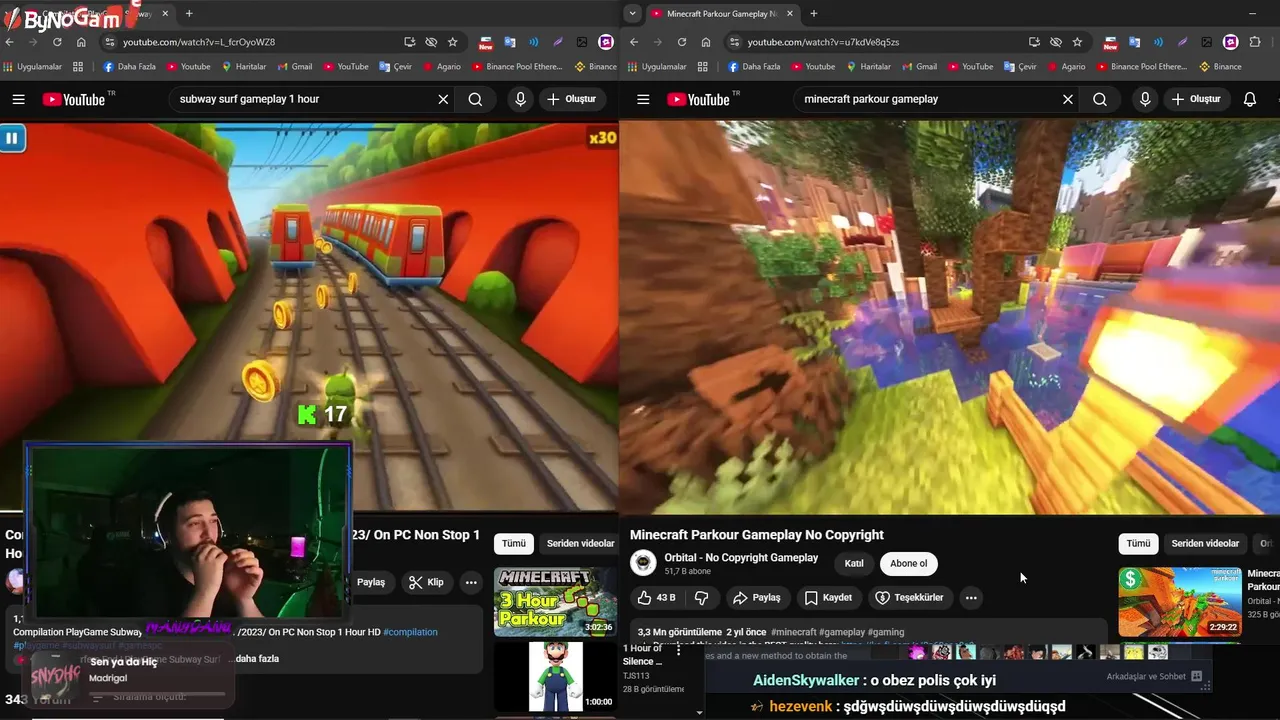The height and width of the screenshot is (720, 1280).
Task: Clear the 'minecraft parkour gameplay' search text
Action: 1068,99
